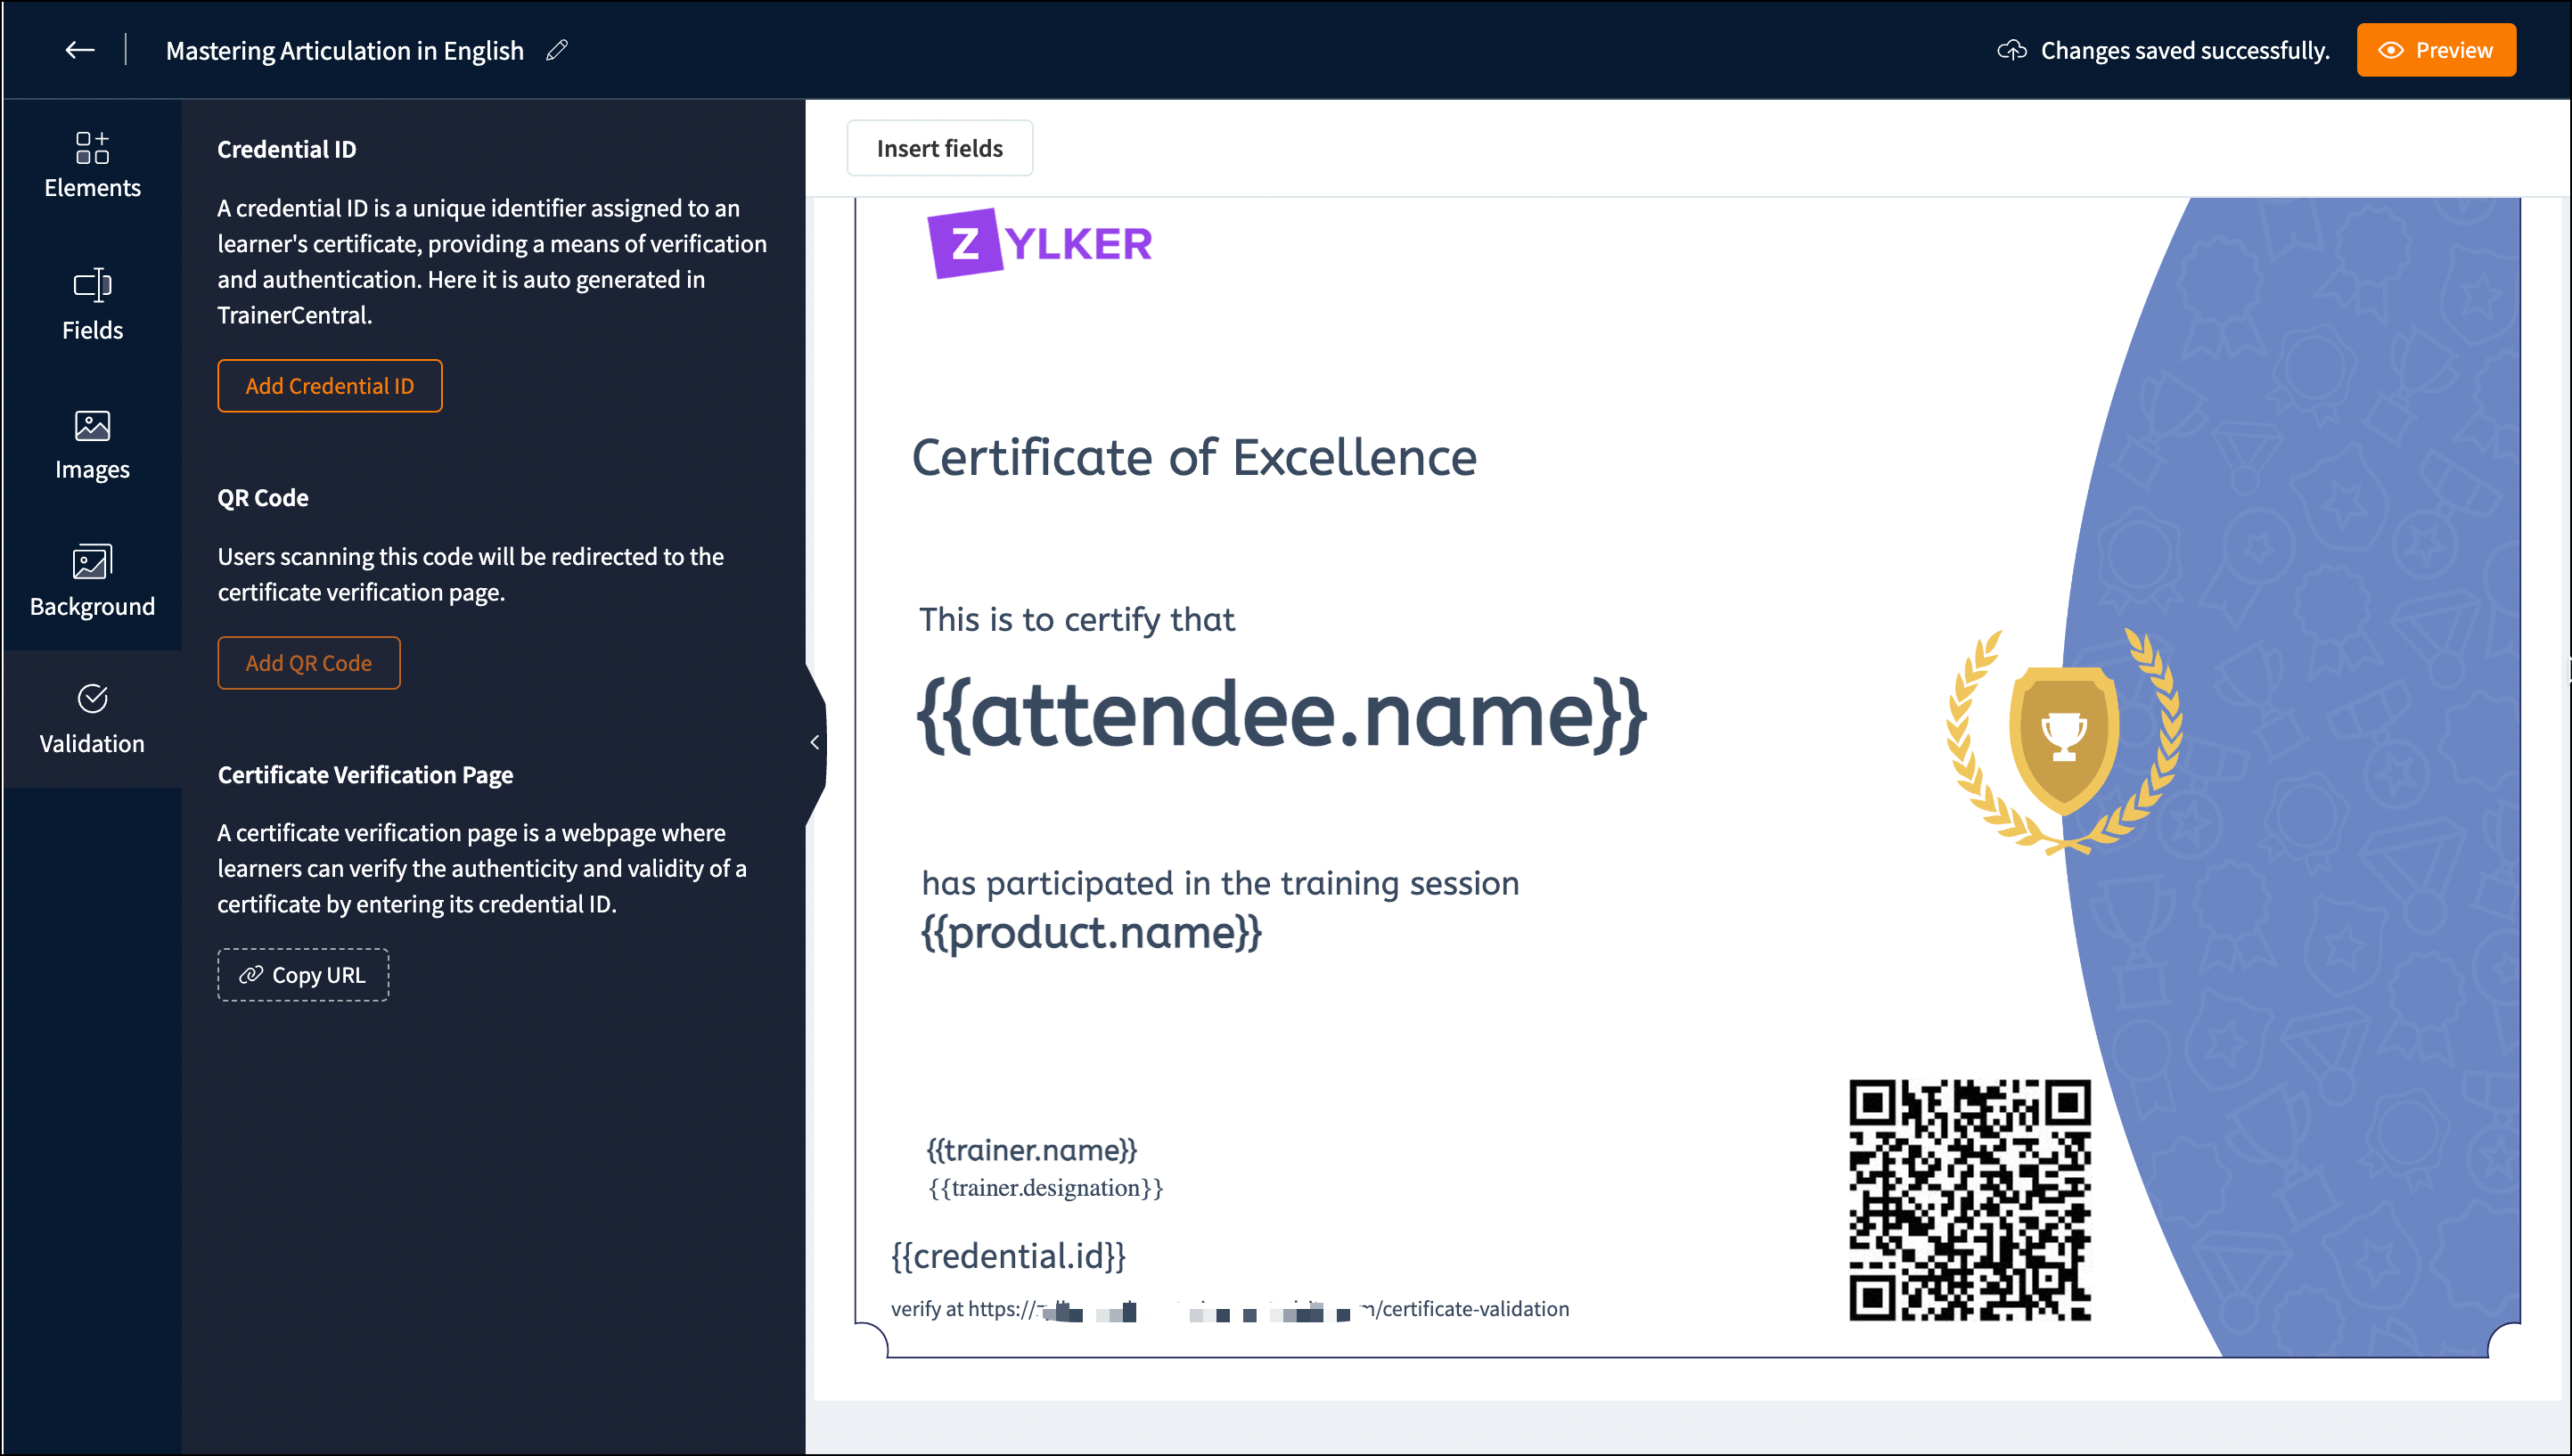Open the Insert fields menu
2572x1456 pixels.
coord(939,148)
